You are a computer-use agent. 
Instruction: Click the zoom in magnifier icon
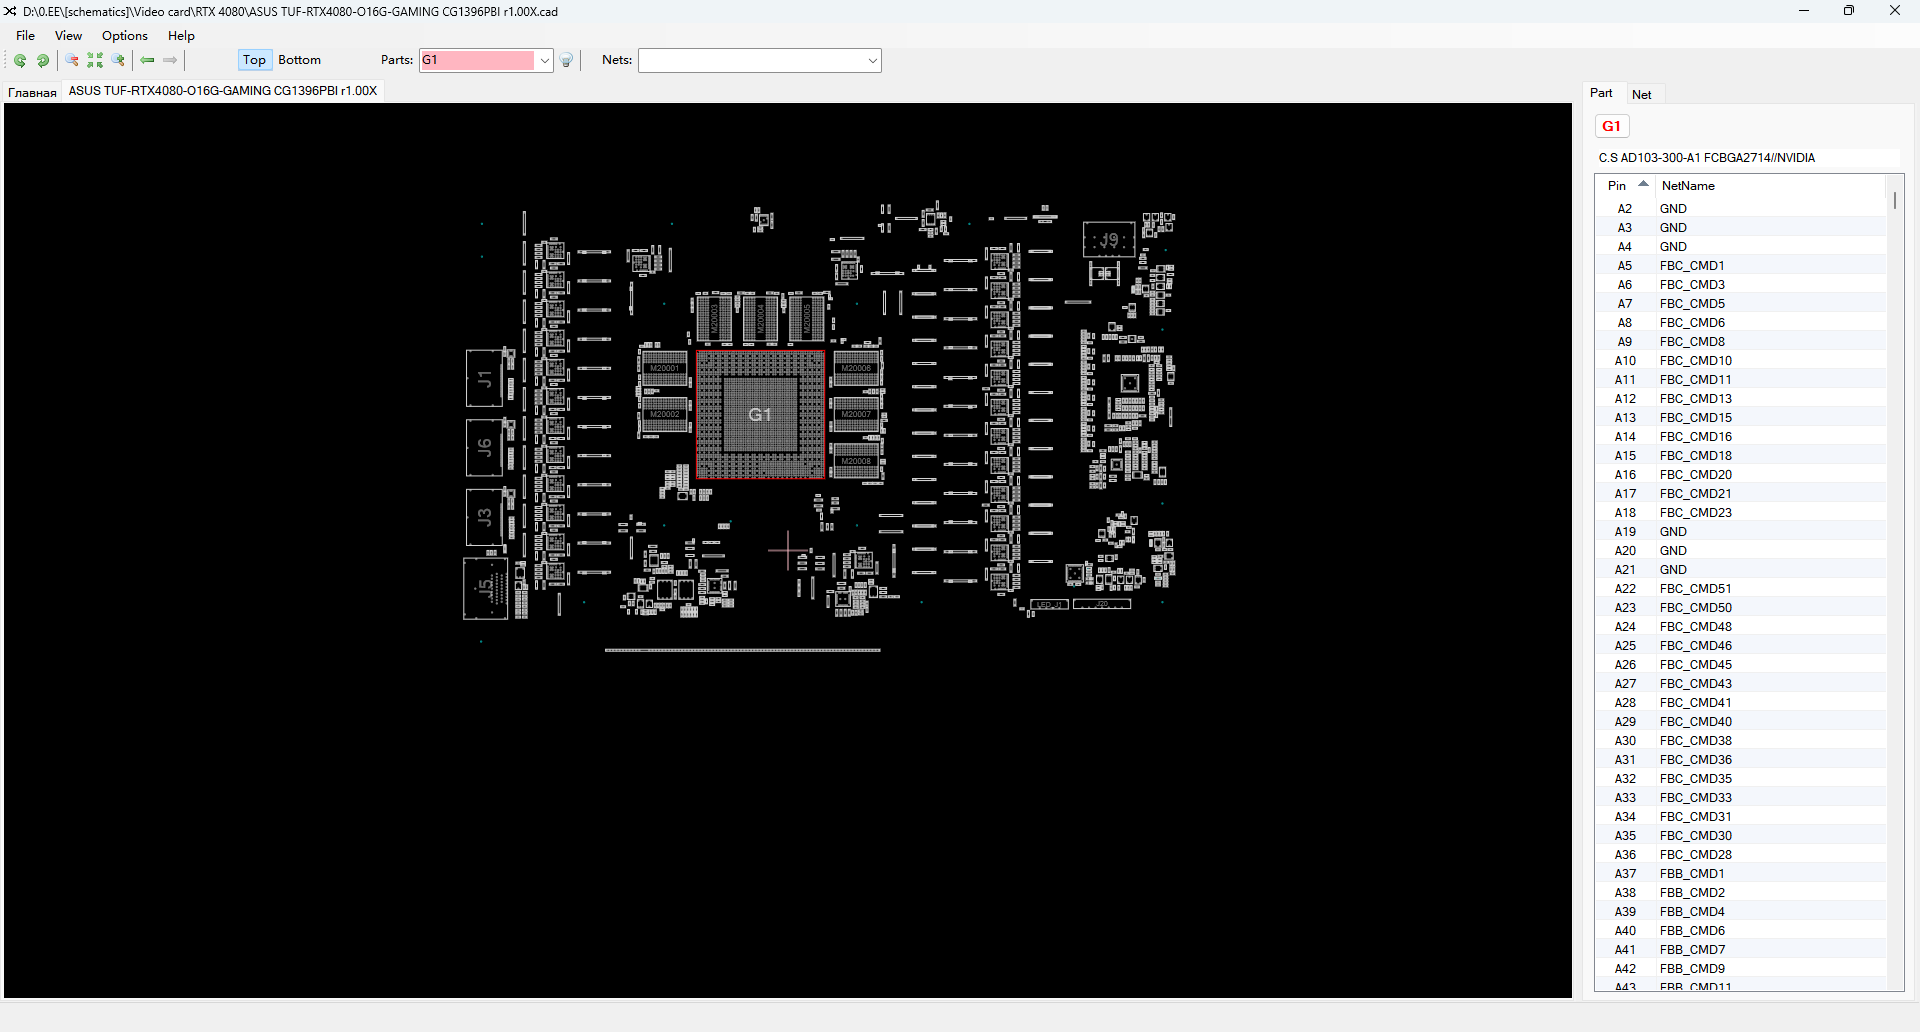(x=118, y=61)
